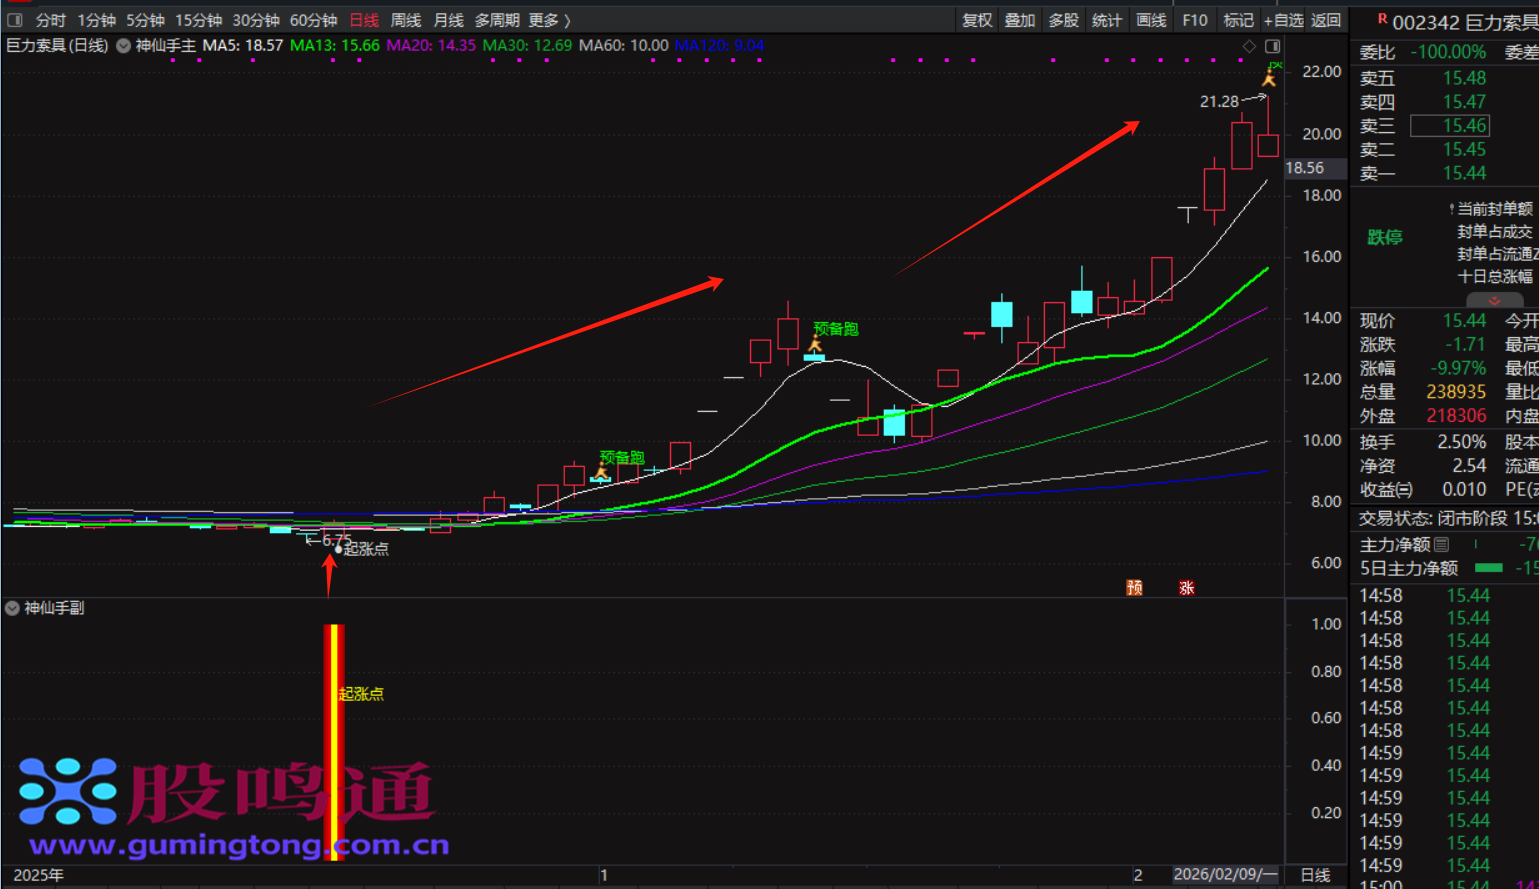Click the red R badge beside stock code
The height and width of the screenshot is (889, 1539).
(1382, 19)
